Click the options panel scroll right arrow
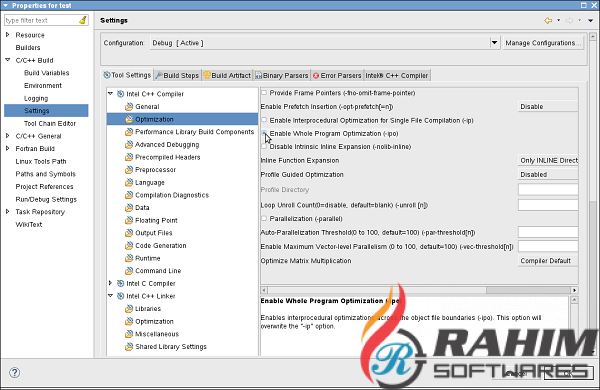The height and width of the screenshot is (390, 600). (574, 290)
